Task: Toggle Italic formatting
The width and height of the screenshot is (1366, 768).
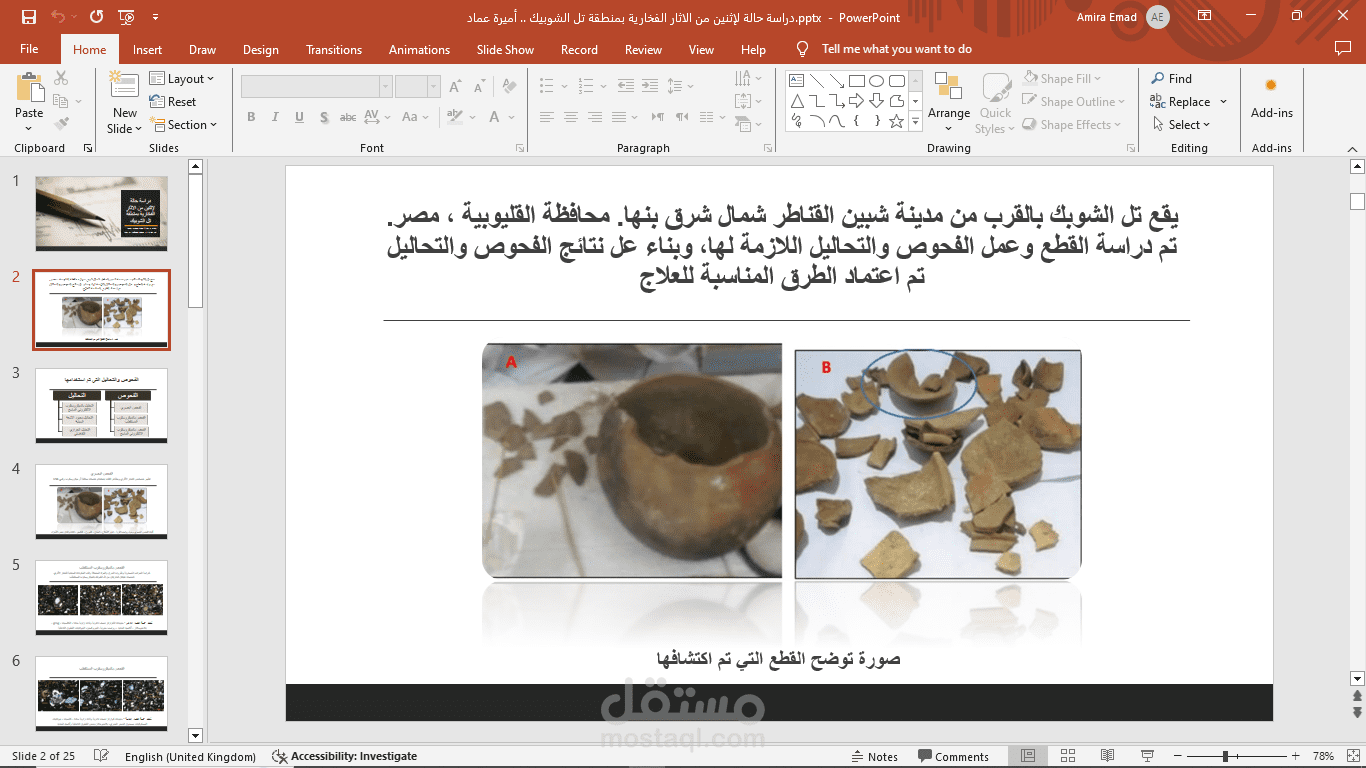Action: pos(275,117)
